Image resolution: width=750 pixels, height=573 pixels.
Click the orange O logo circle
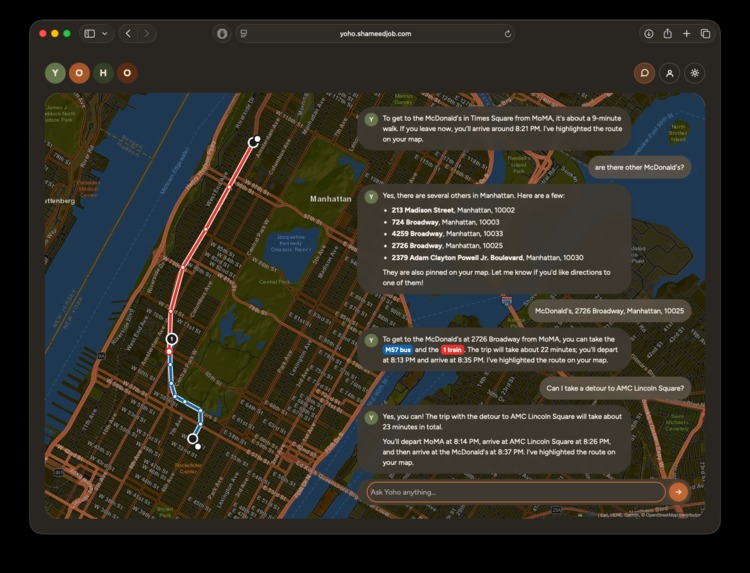point(79,73)
